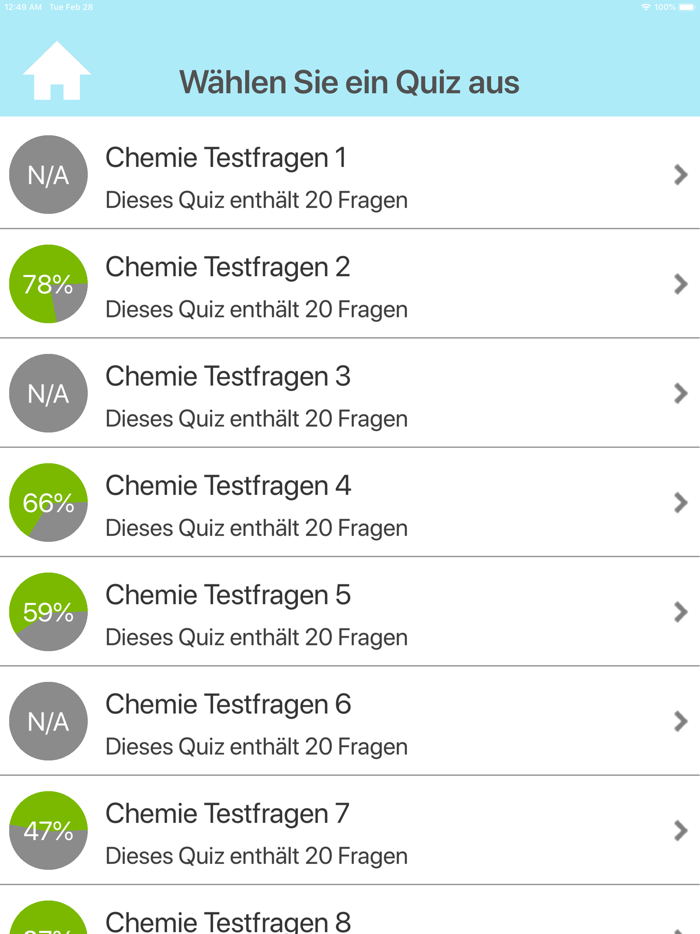This screenshot has width=700, height=934.
Task: Click the 66% score circle for Chemie Testfragen 4
Action: (48, 502)
